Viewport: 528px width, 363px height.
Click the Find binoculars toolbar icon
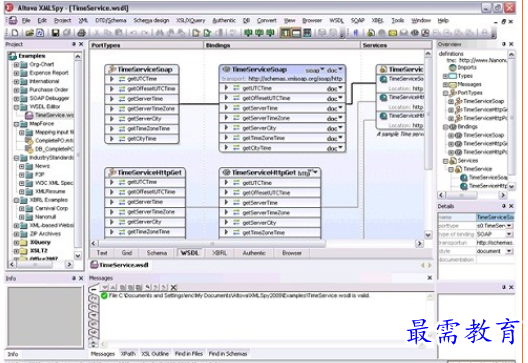click(x=159, y=33)
